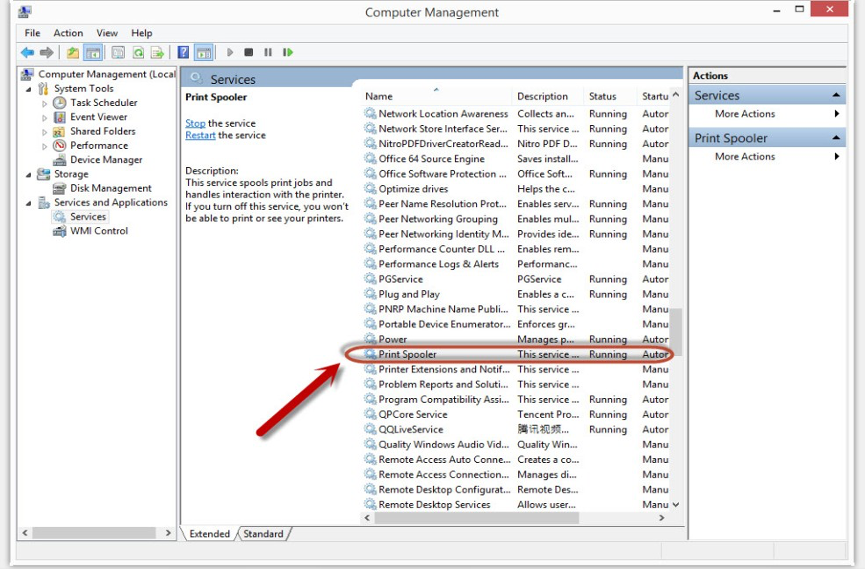Click the Refresh toolbar icon
The image size is (866, 570).
tap(138, 52)
